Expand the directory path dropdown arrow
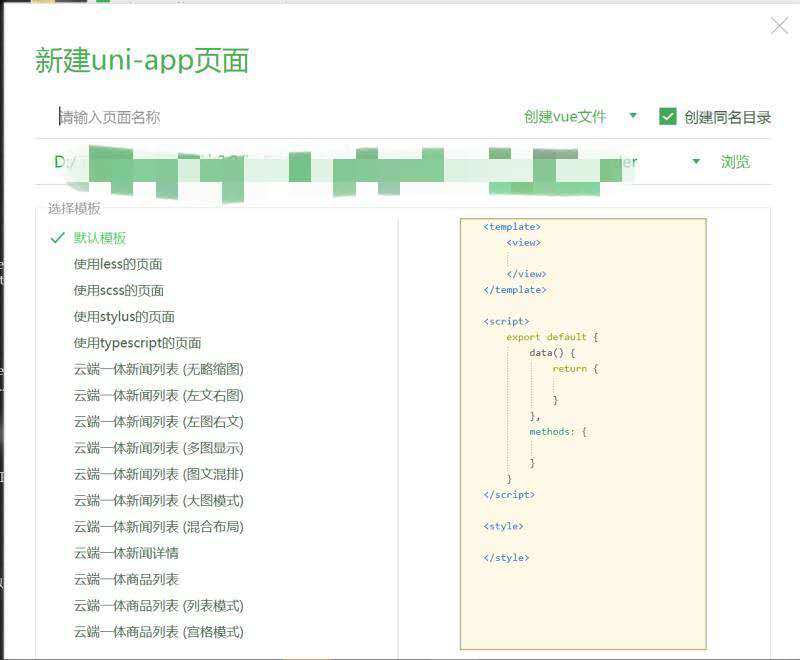800x660 pixels. click(x=696, y=162)
